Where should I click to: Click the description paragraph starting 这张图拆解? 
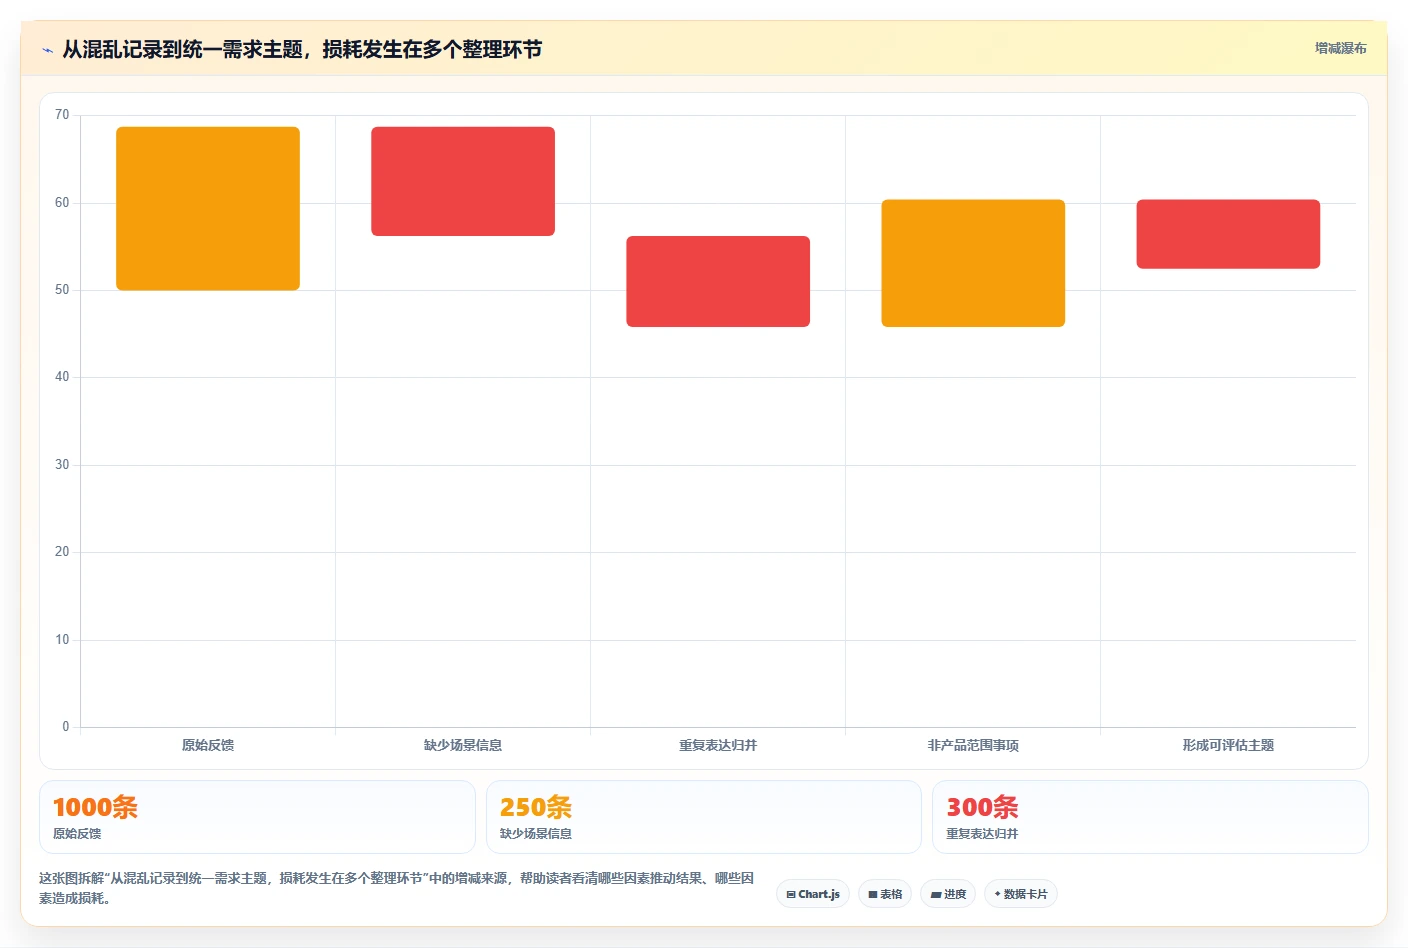[397, 888]
